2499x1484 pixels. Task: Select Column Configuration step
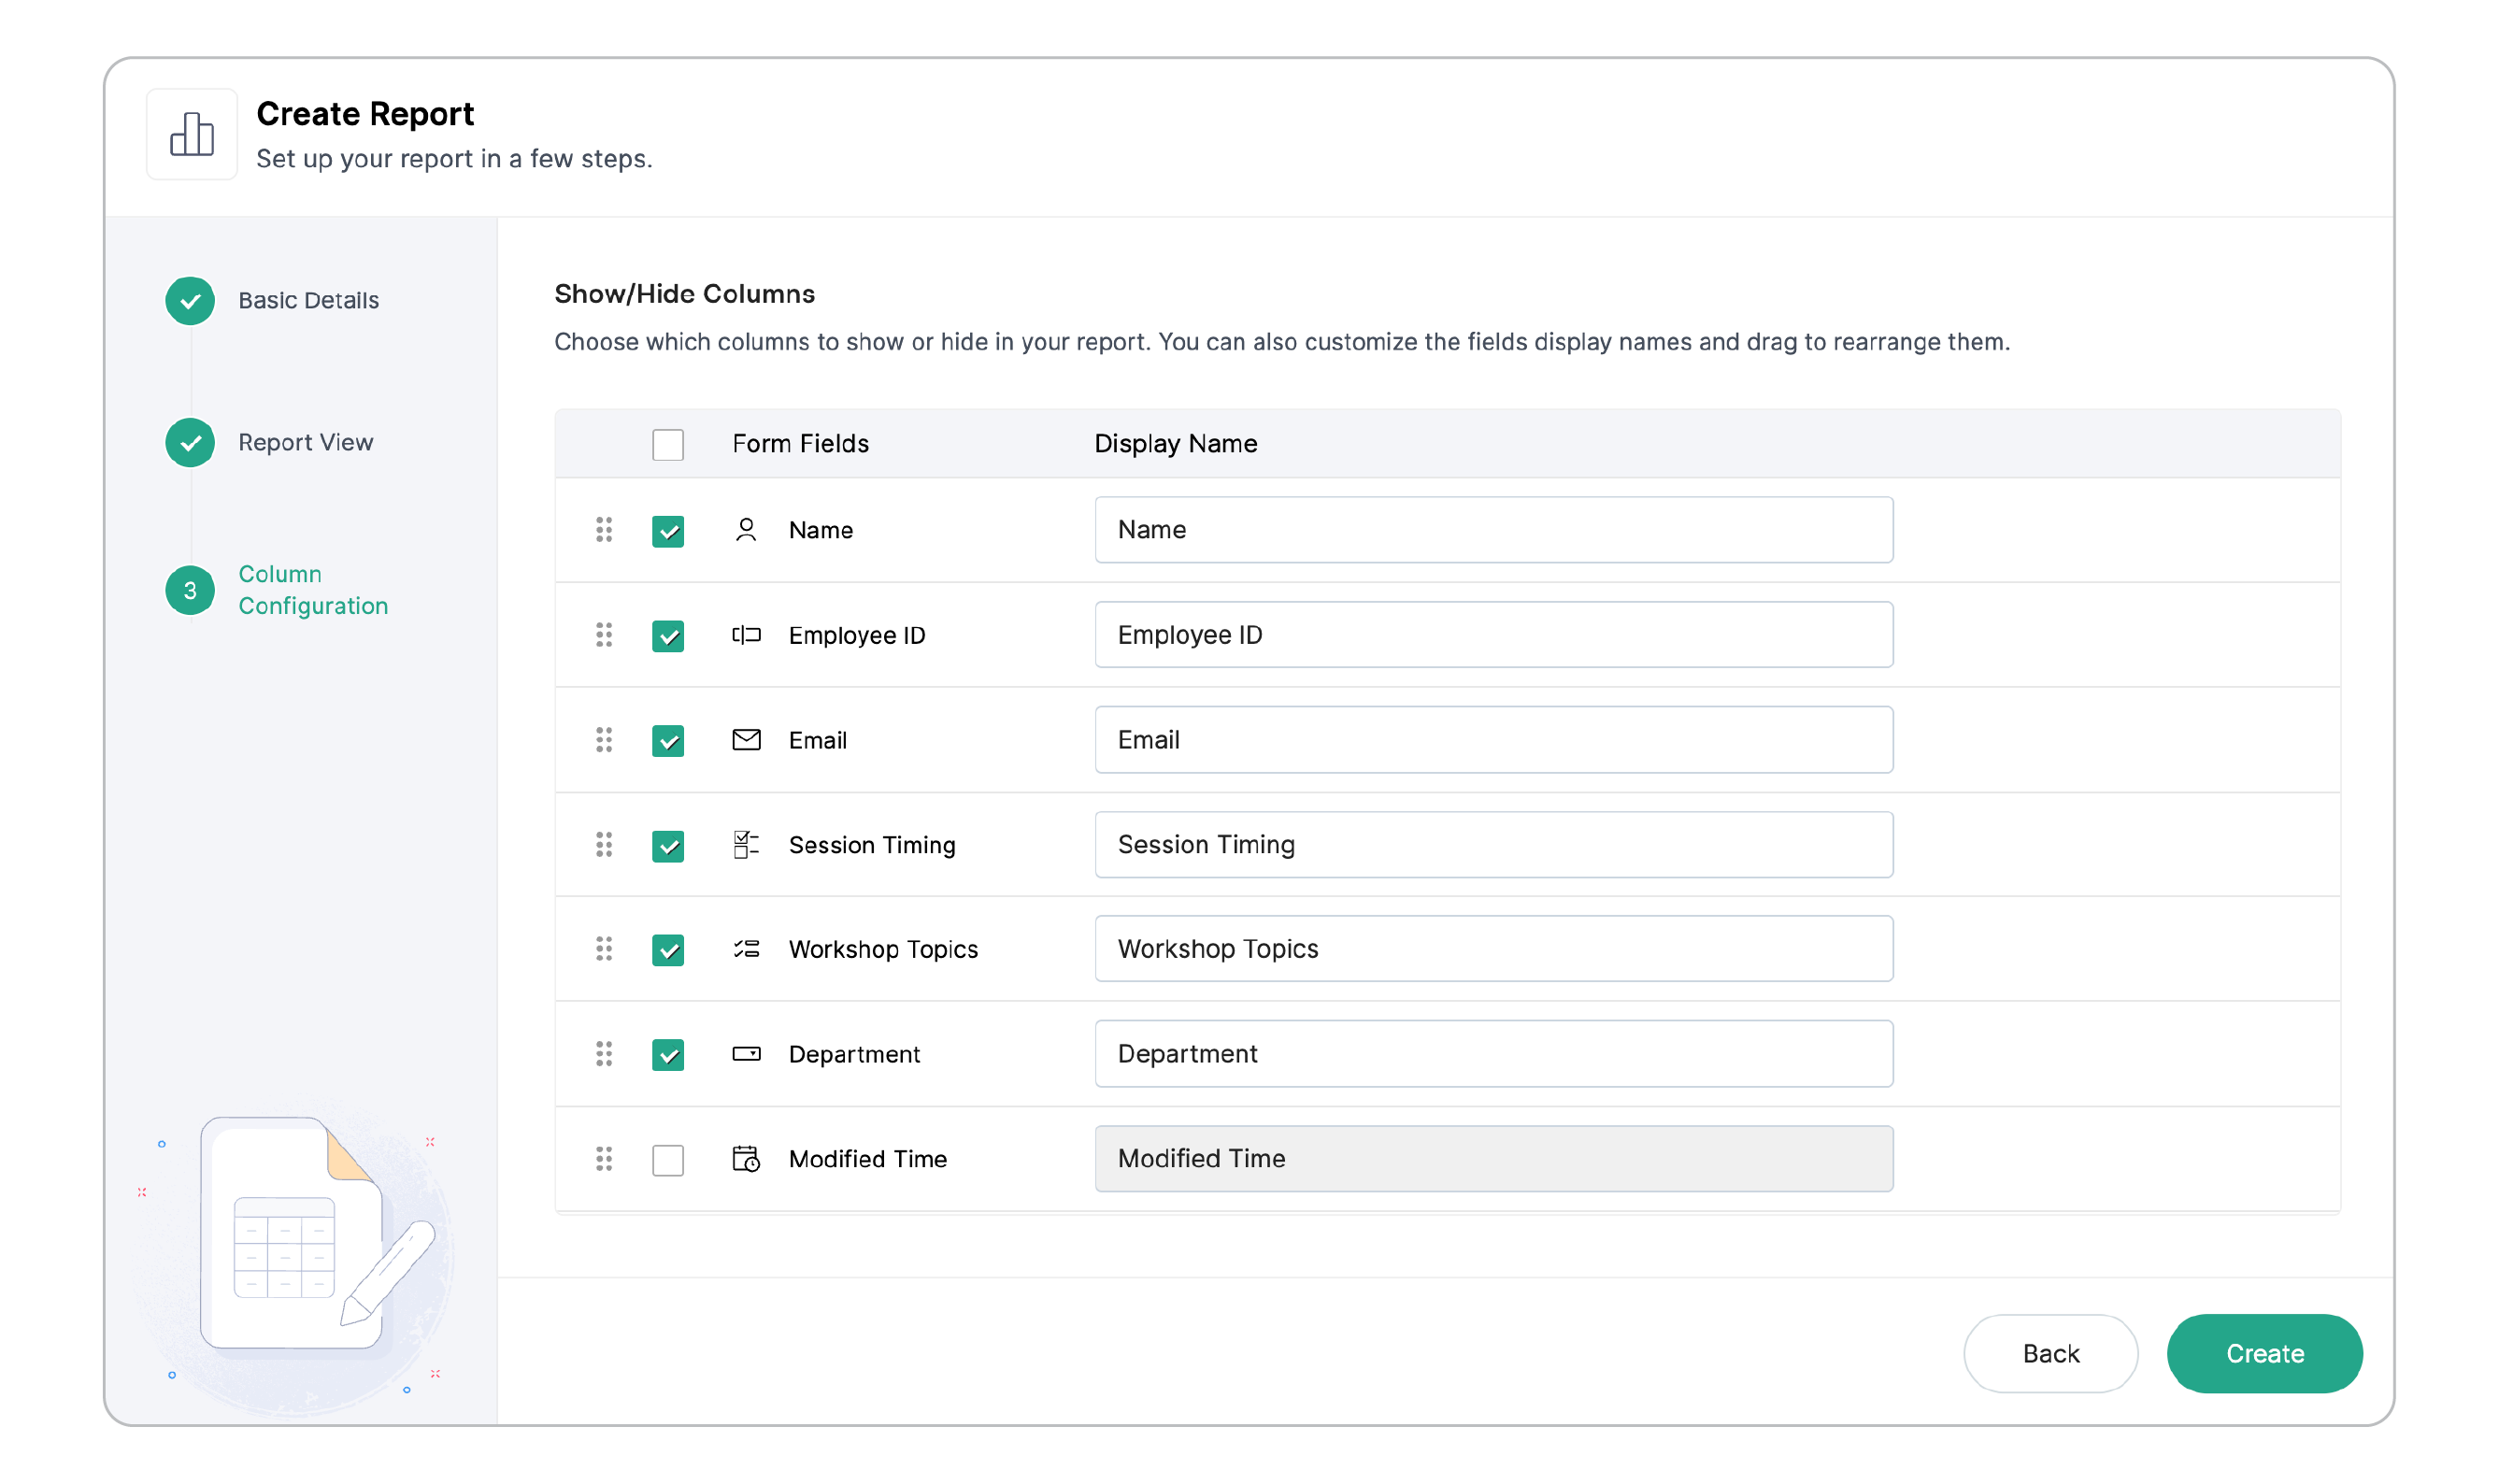312,590
